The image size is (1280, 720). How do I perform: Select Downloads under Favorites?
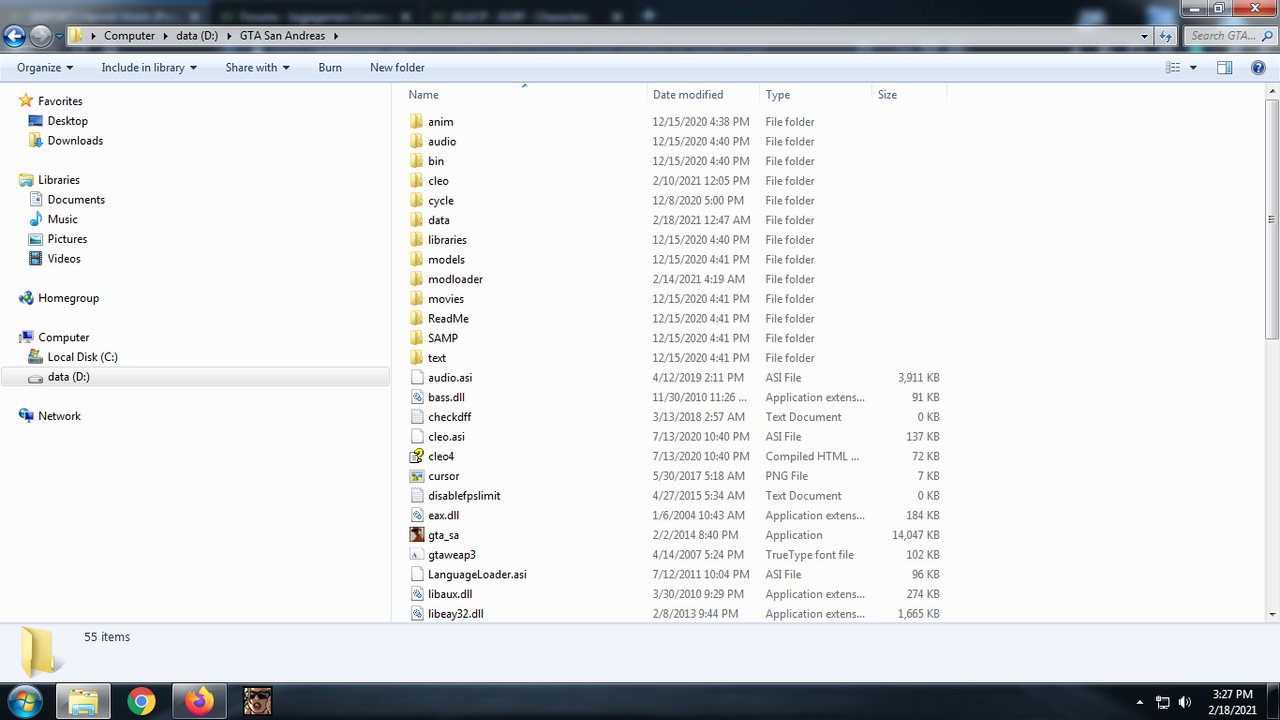tap(75, 141)
